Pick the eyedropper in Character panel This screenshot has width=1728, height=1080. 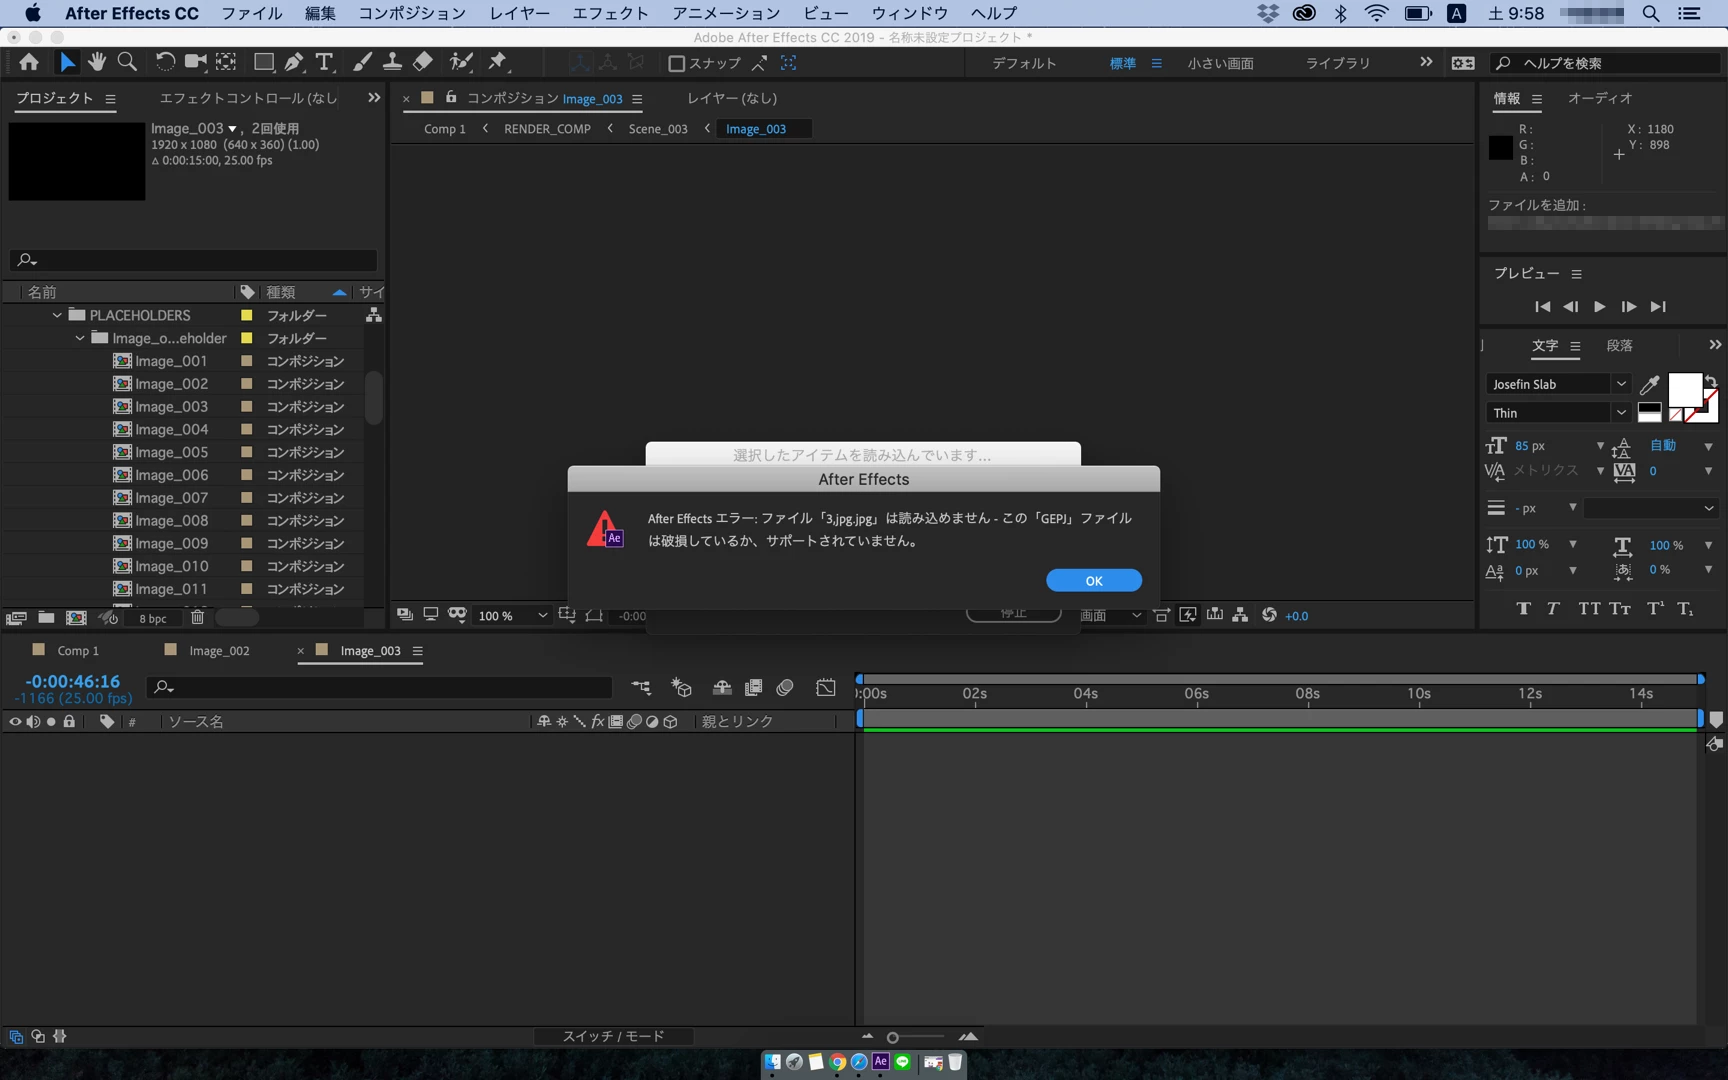(1650, 384)
